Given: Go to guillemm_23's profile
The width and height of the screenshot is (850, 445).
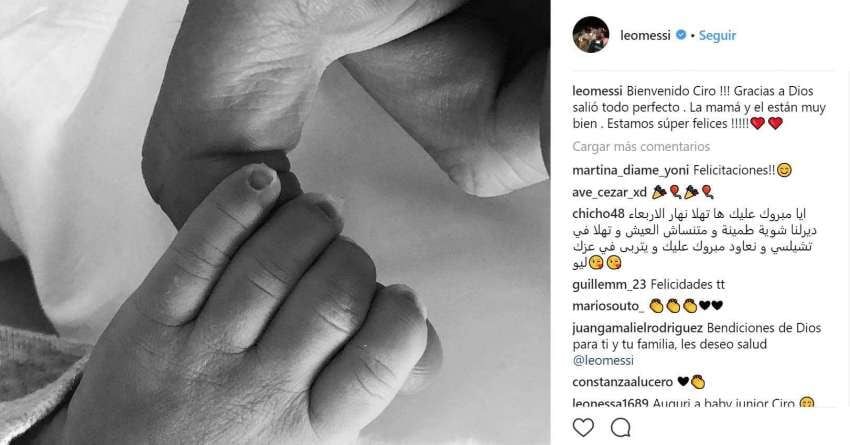Looking at the screenshot, I should tap(609, 285).
